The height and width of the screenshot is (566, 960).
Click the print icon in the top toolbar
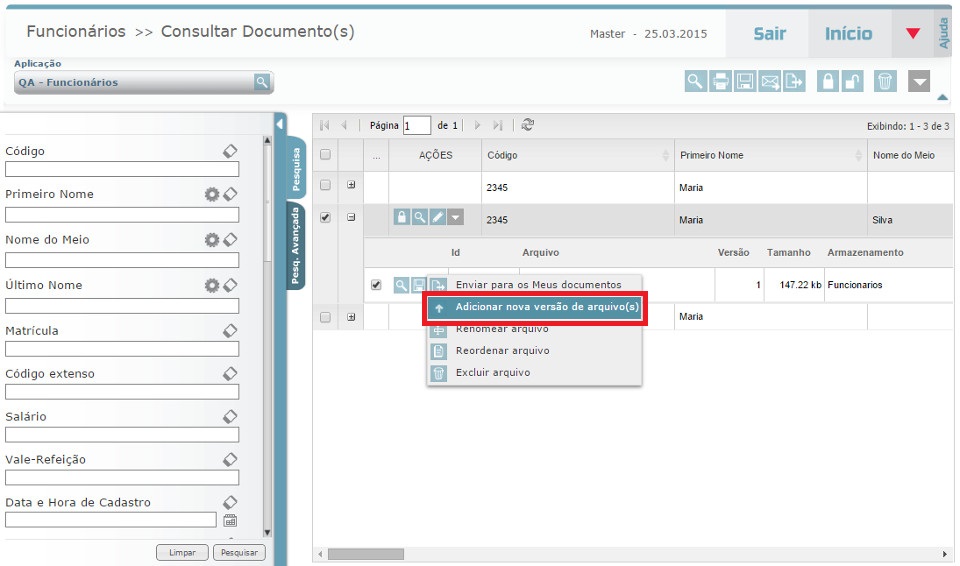(x=720, y=82)
